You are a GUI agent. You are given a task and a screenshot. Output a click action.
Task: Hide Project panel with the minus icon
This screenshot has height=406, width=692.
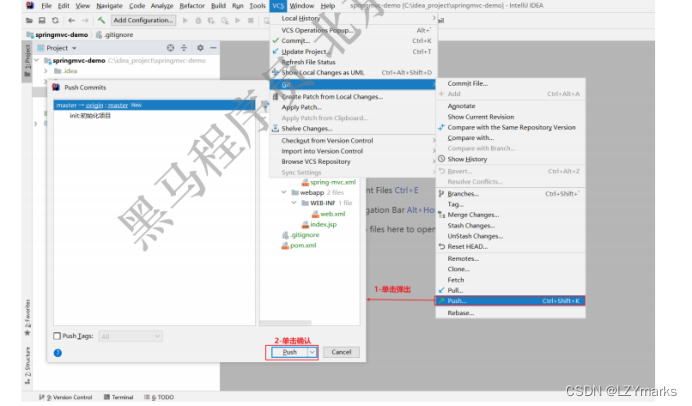213,48
